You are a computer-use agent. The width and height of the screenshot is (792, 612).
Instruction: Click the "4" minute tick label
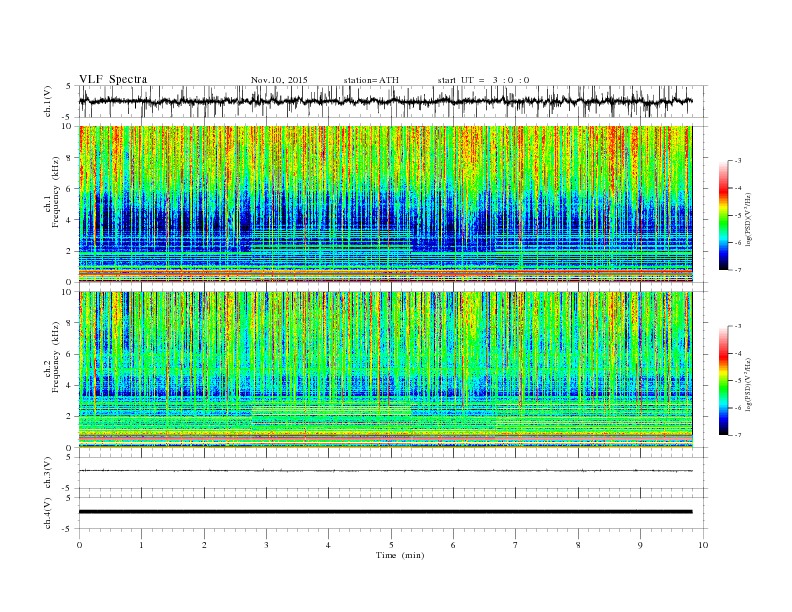point(329,545)
